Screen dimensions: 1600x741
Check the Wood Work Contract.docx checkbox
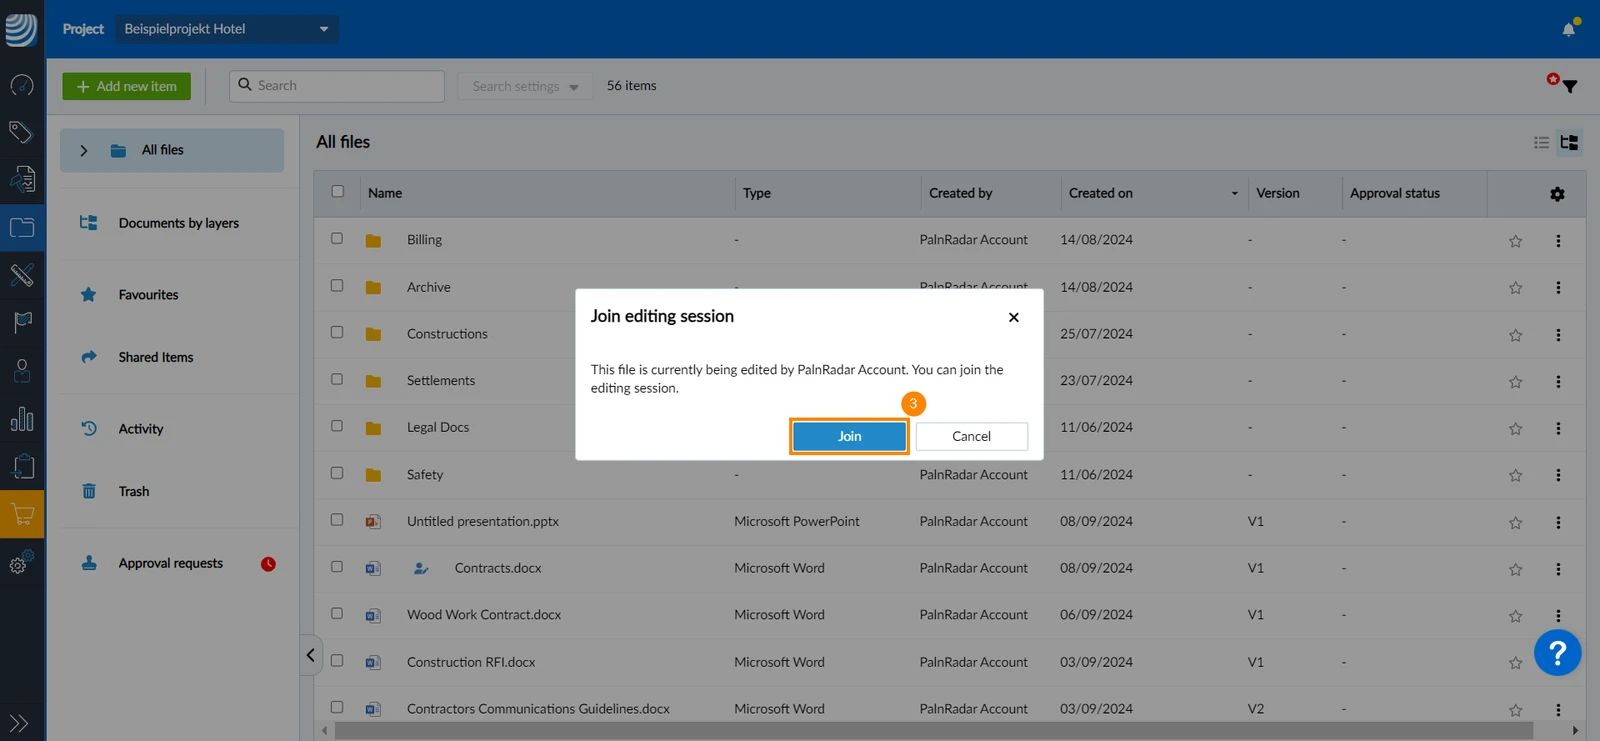coord(337,613)
